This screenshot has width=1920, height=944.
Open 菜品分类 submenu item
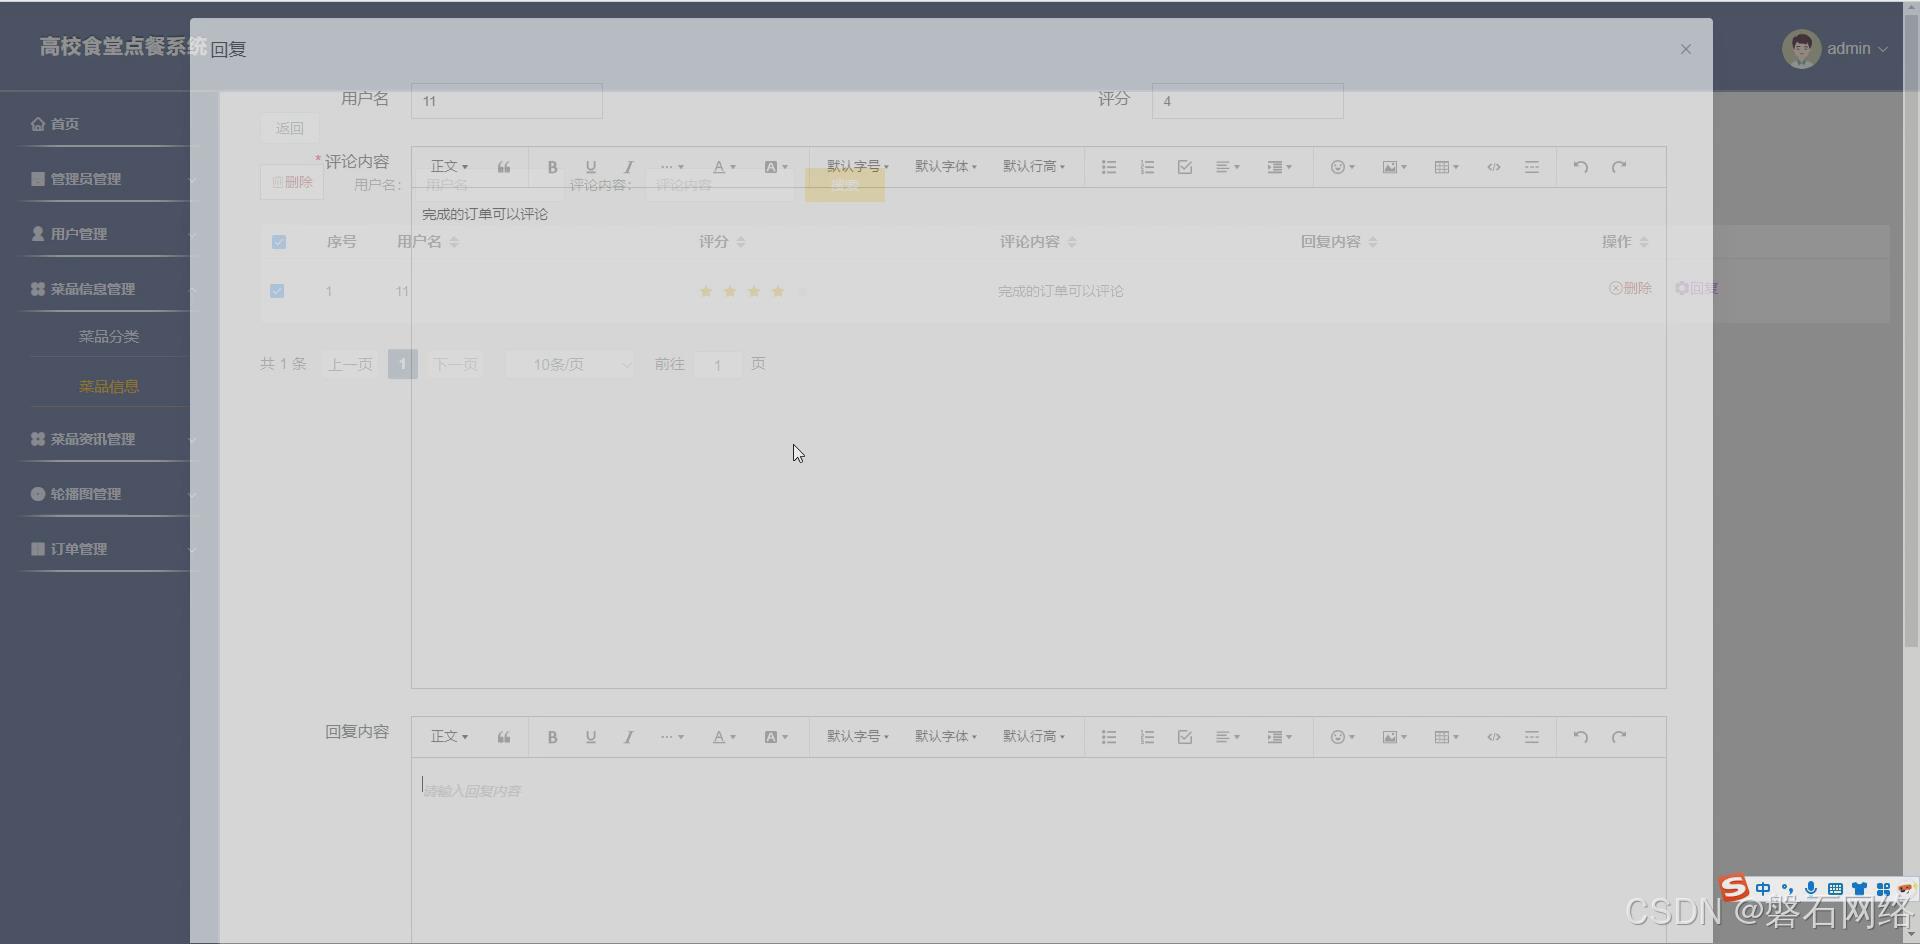[x=109, y=337]
